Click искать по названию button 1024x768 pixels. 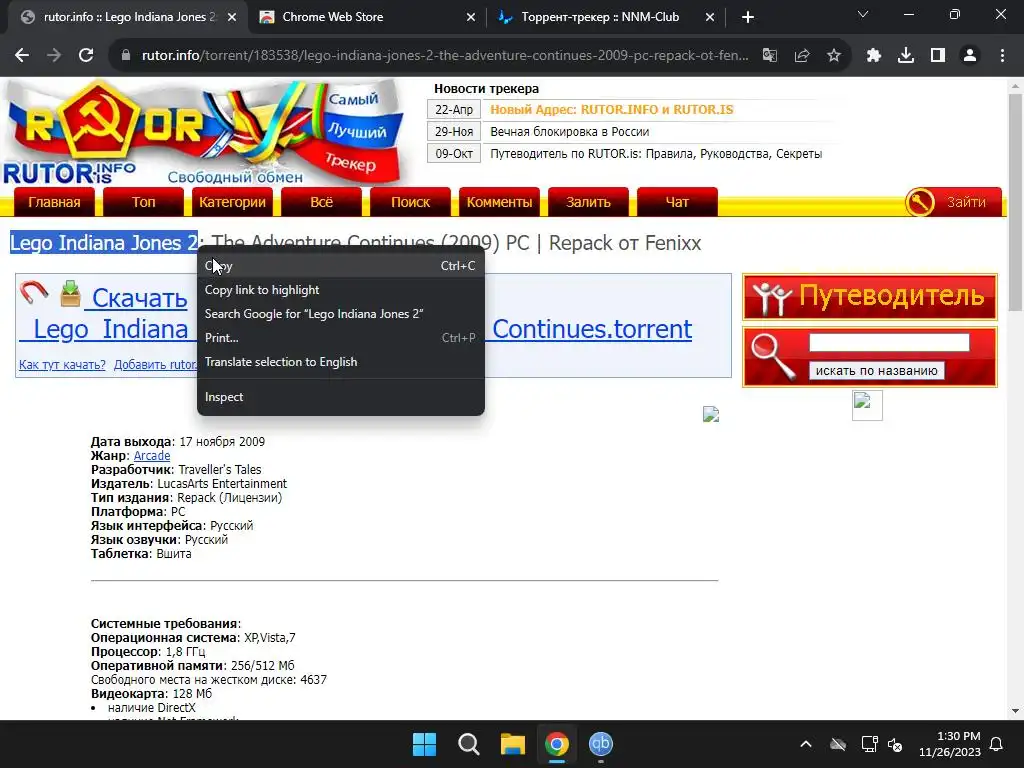pos(876,370)
